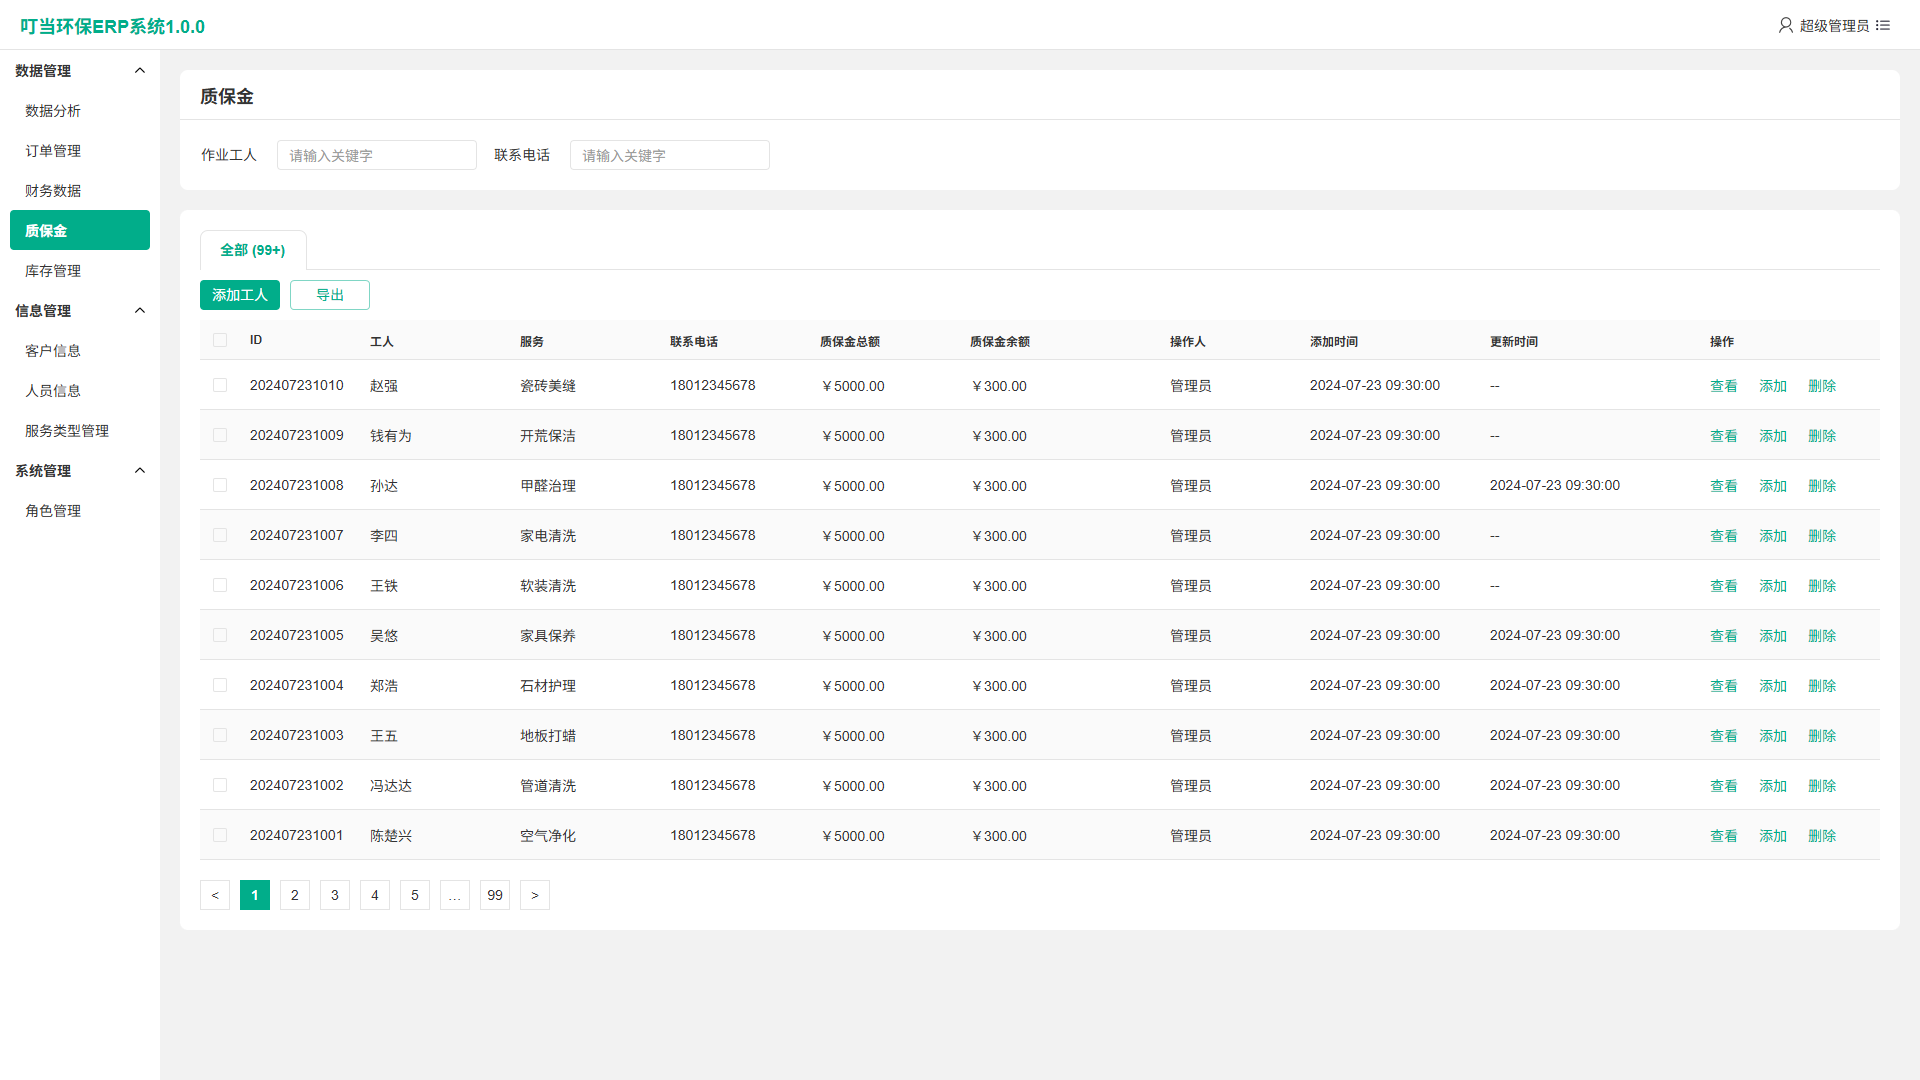This screenshot has height=1080, width=1920.
Task: Click the user avatar icon
Action: pyautogui.click(x=1785, y=25)
